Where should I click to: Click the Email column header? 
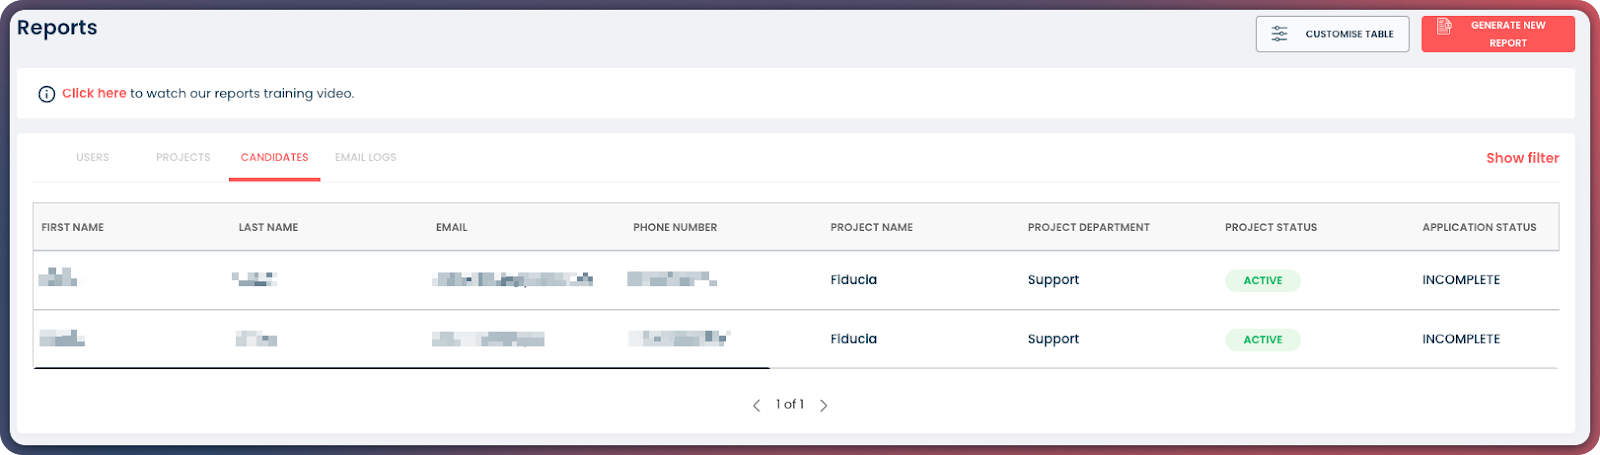451,227
